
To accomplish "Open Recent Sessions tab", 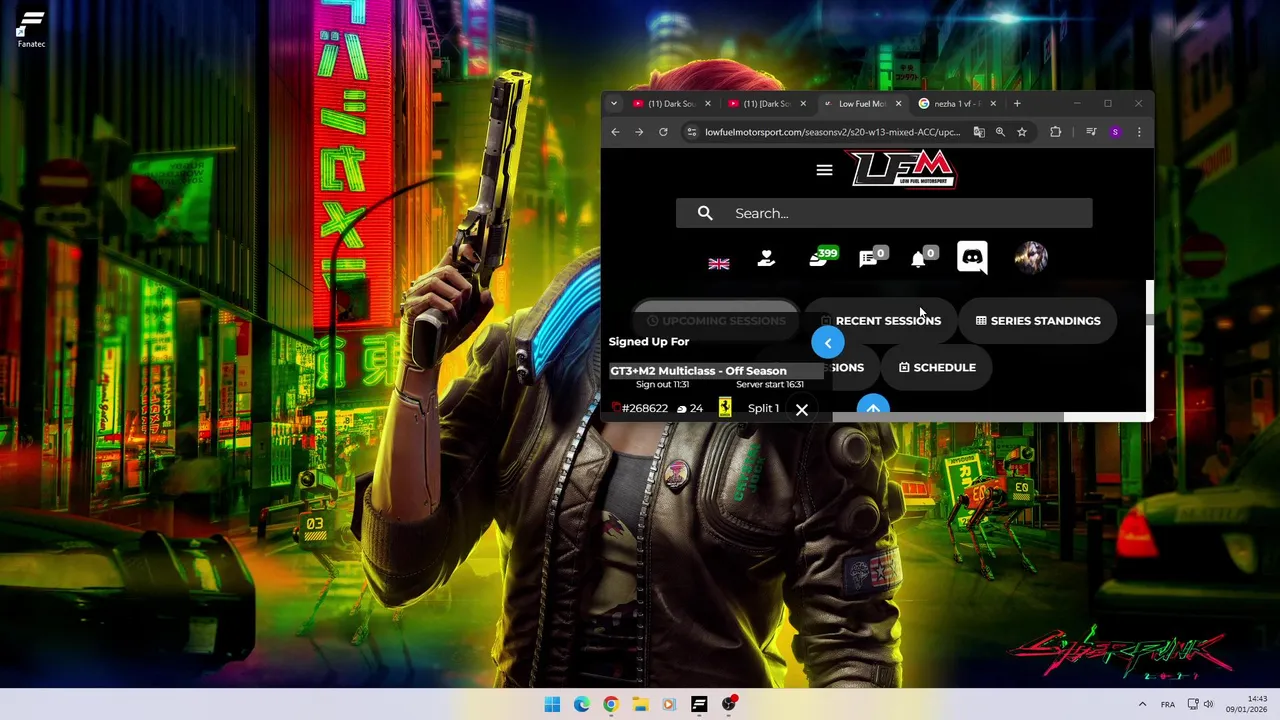I will click(x=880, y=321).
